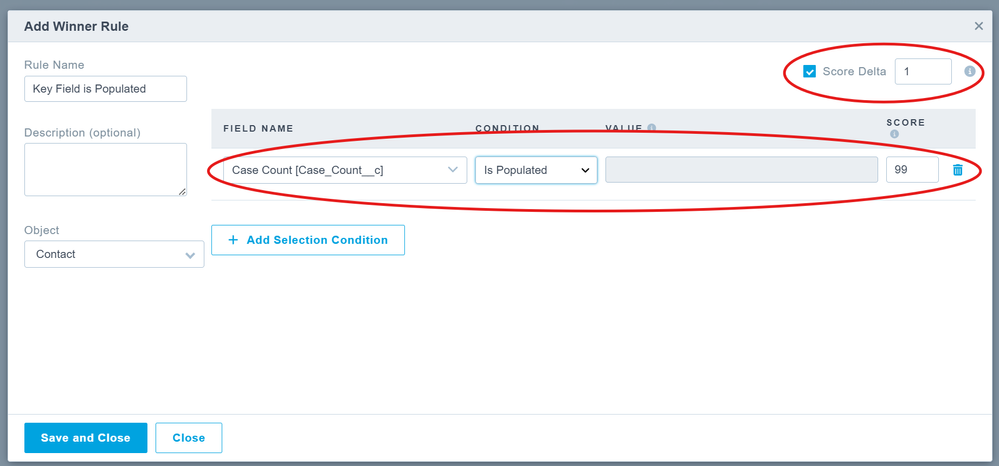
Task: Expand the Is Populated condition dropdown
Action: click(536, 170)
